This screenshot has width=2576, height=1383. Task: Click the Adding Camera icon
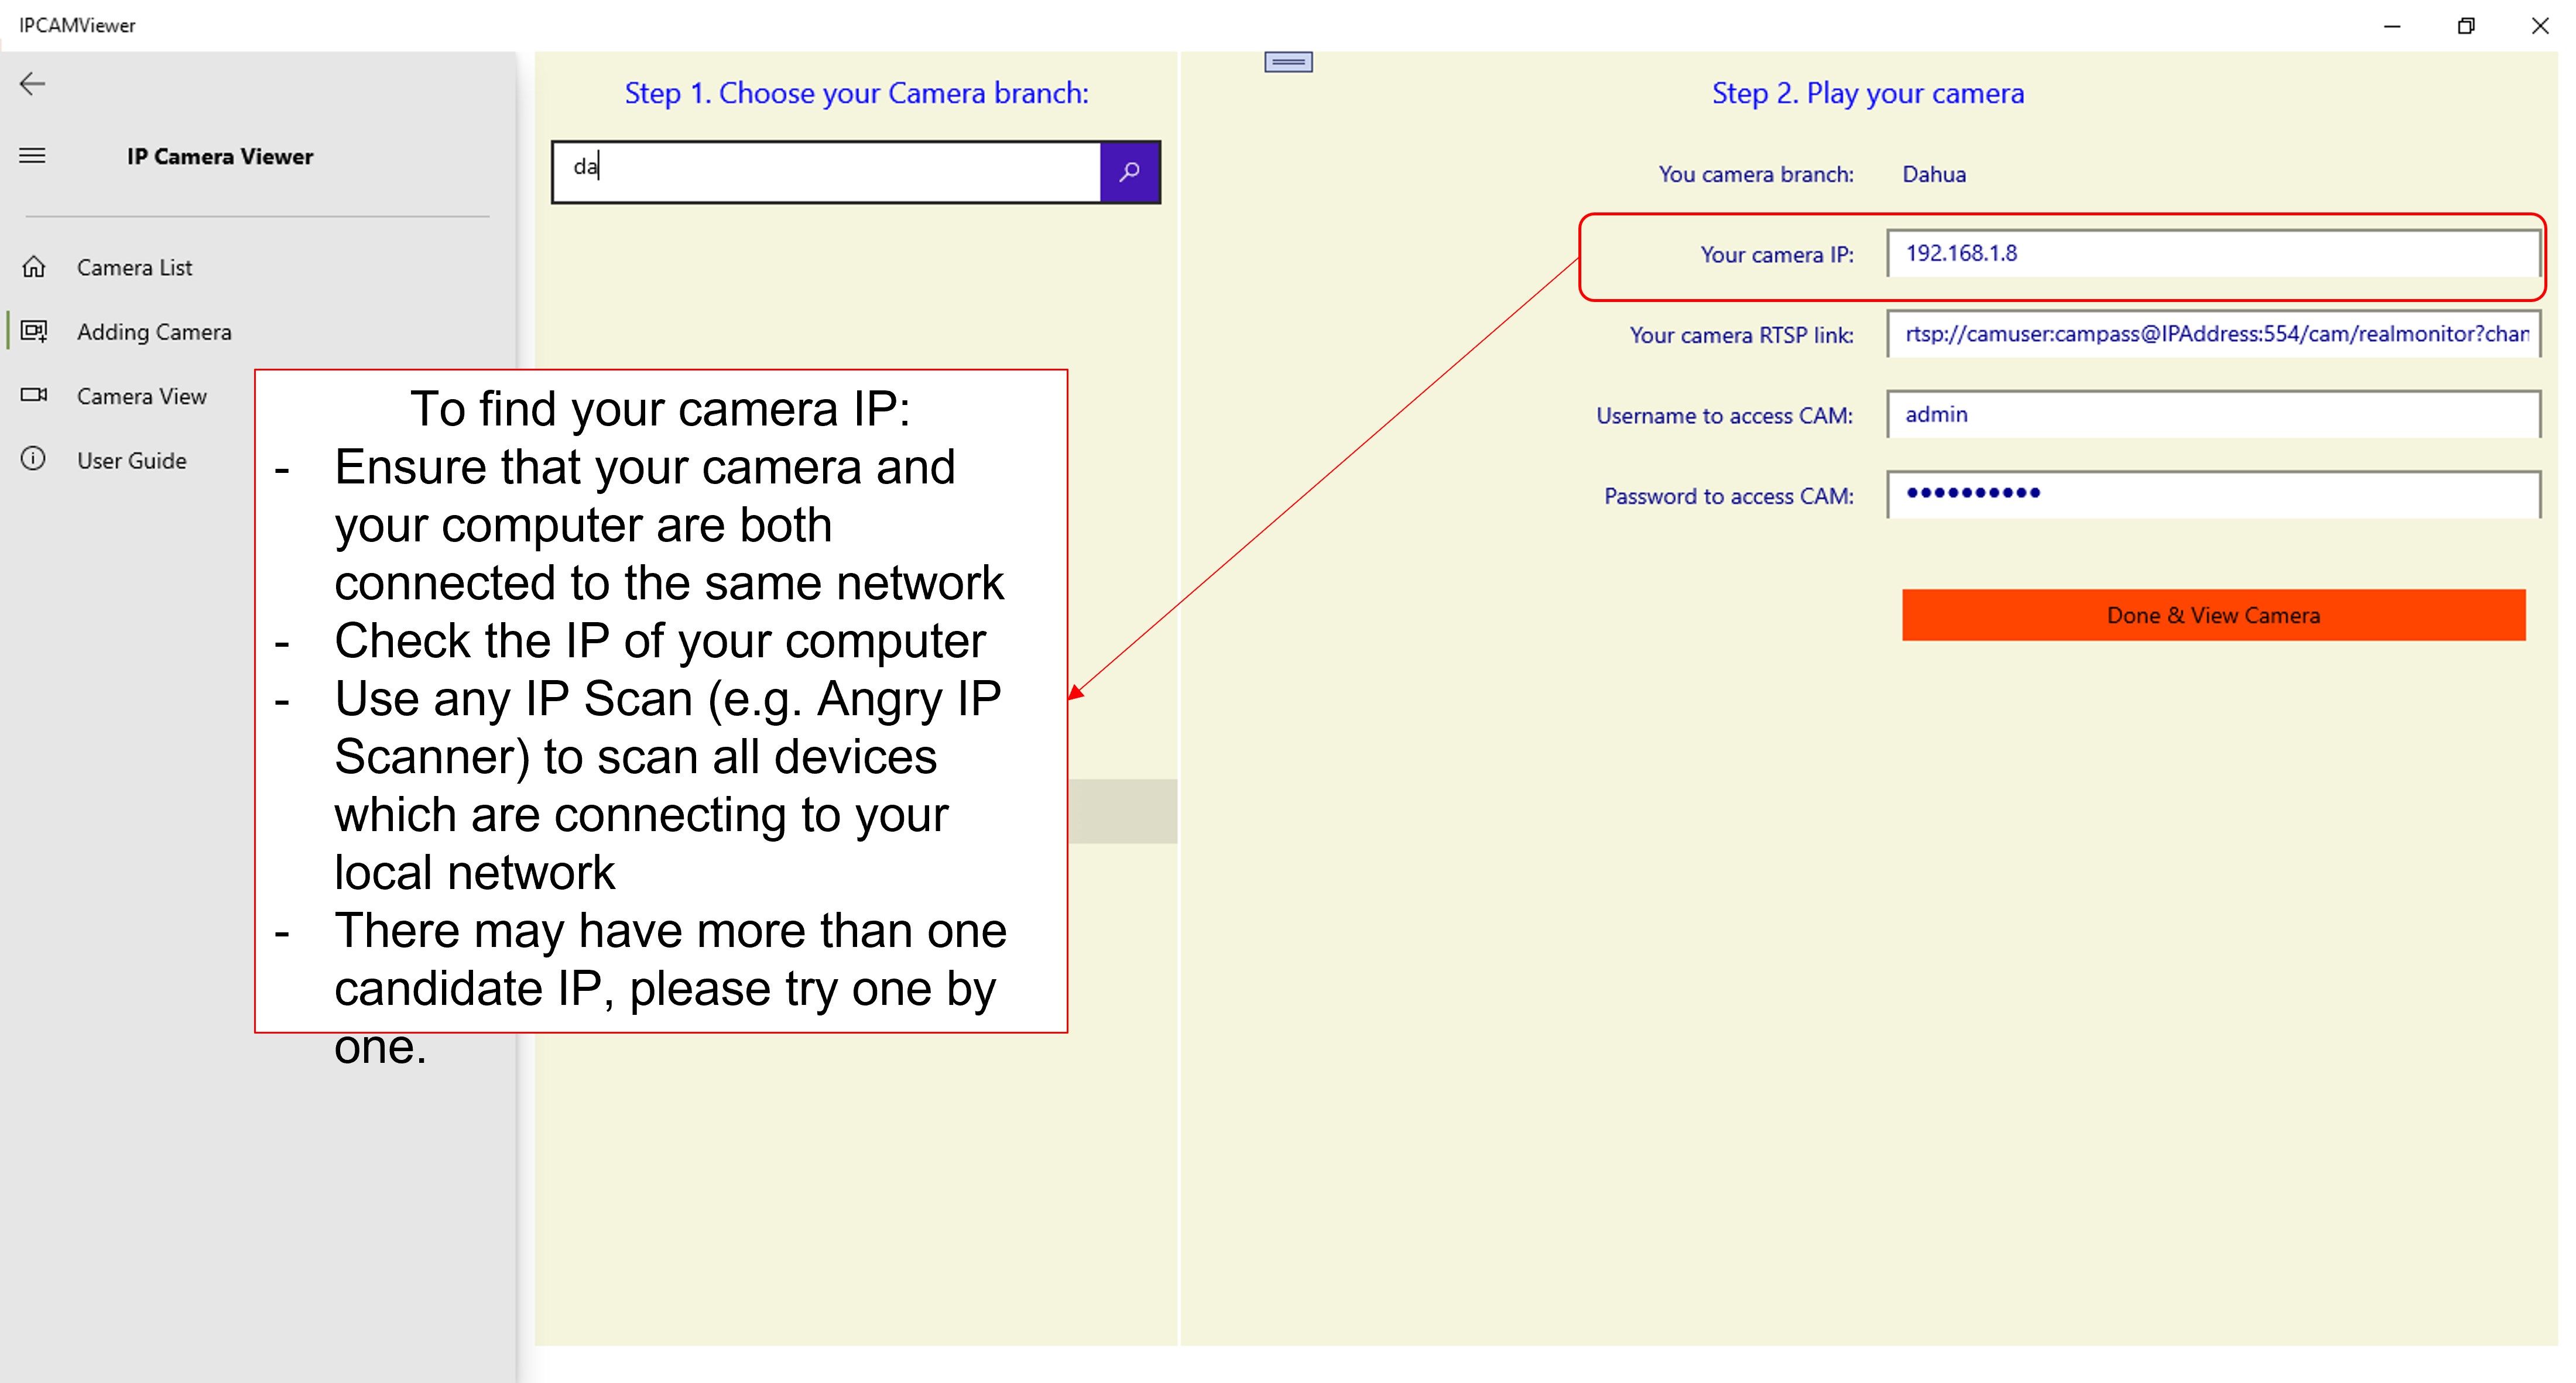(x=35, y=331)
